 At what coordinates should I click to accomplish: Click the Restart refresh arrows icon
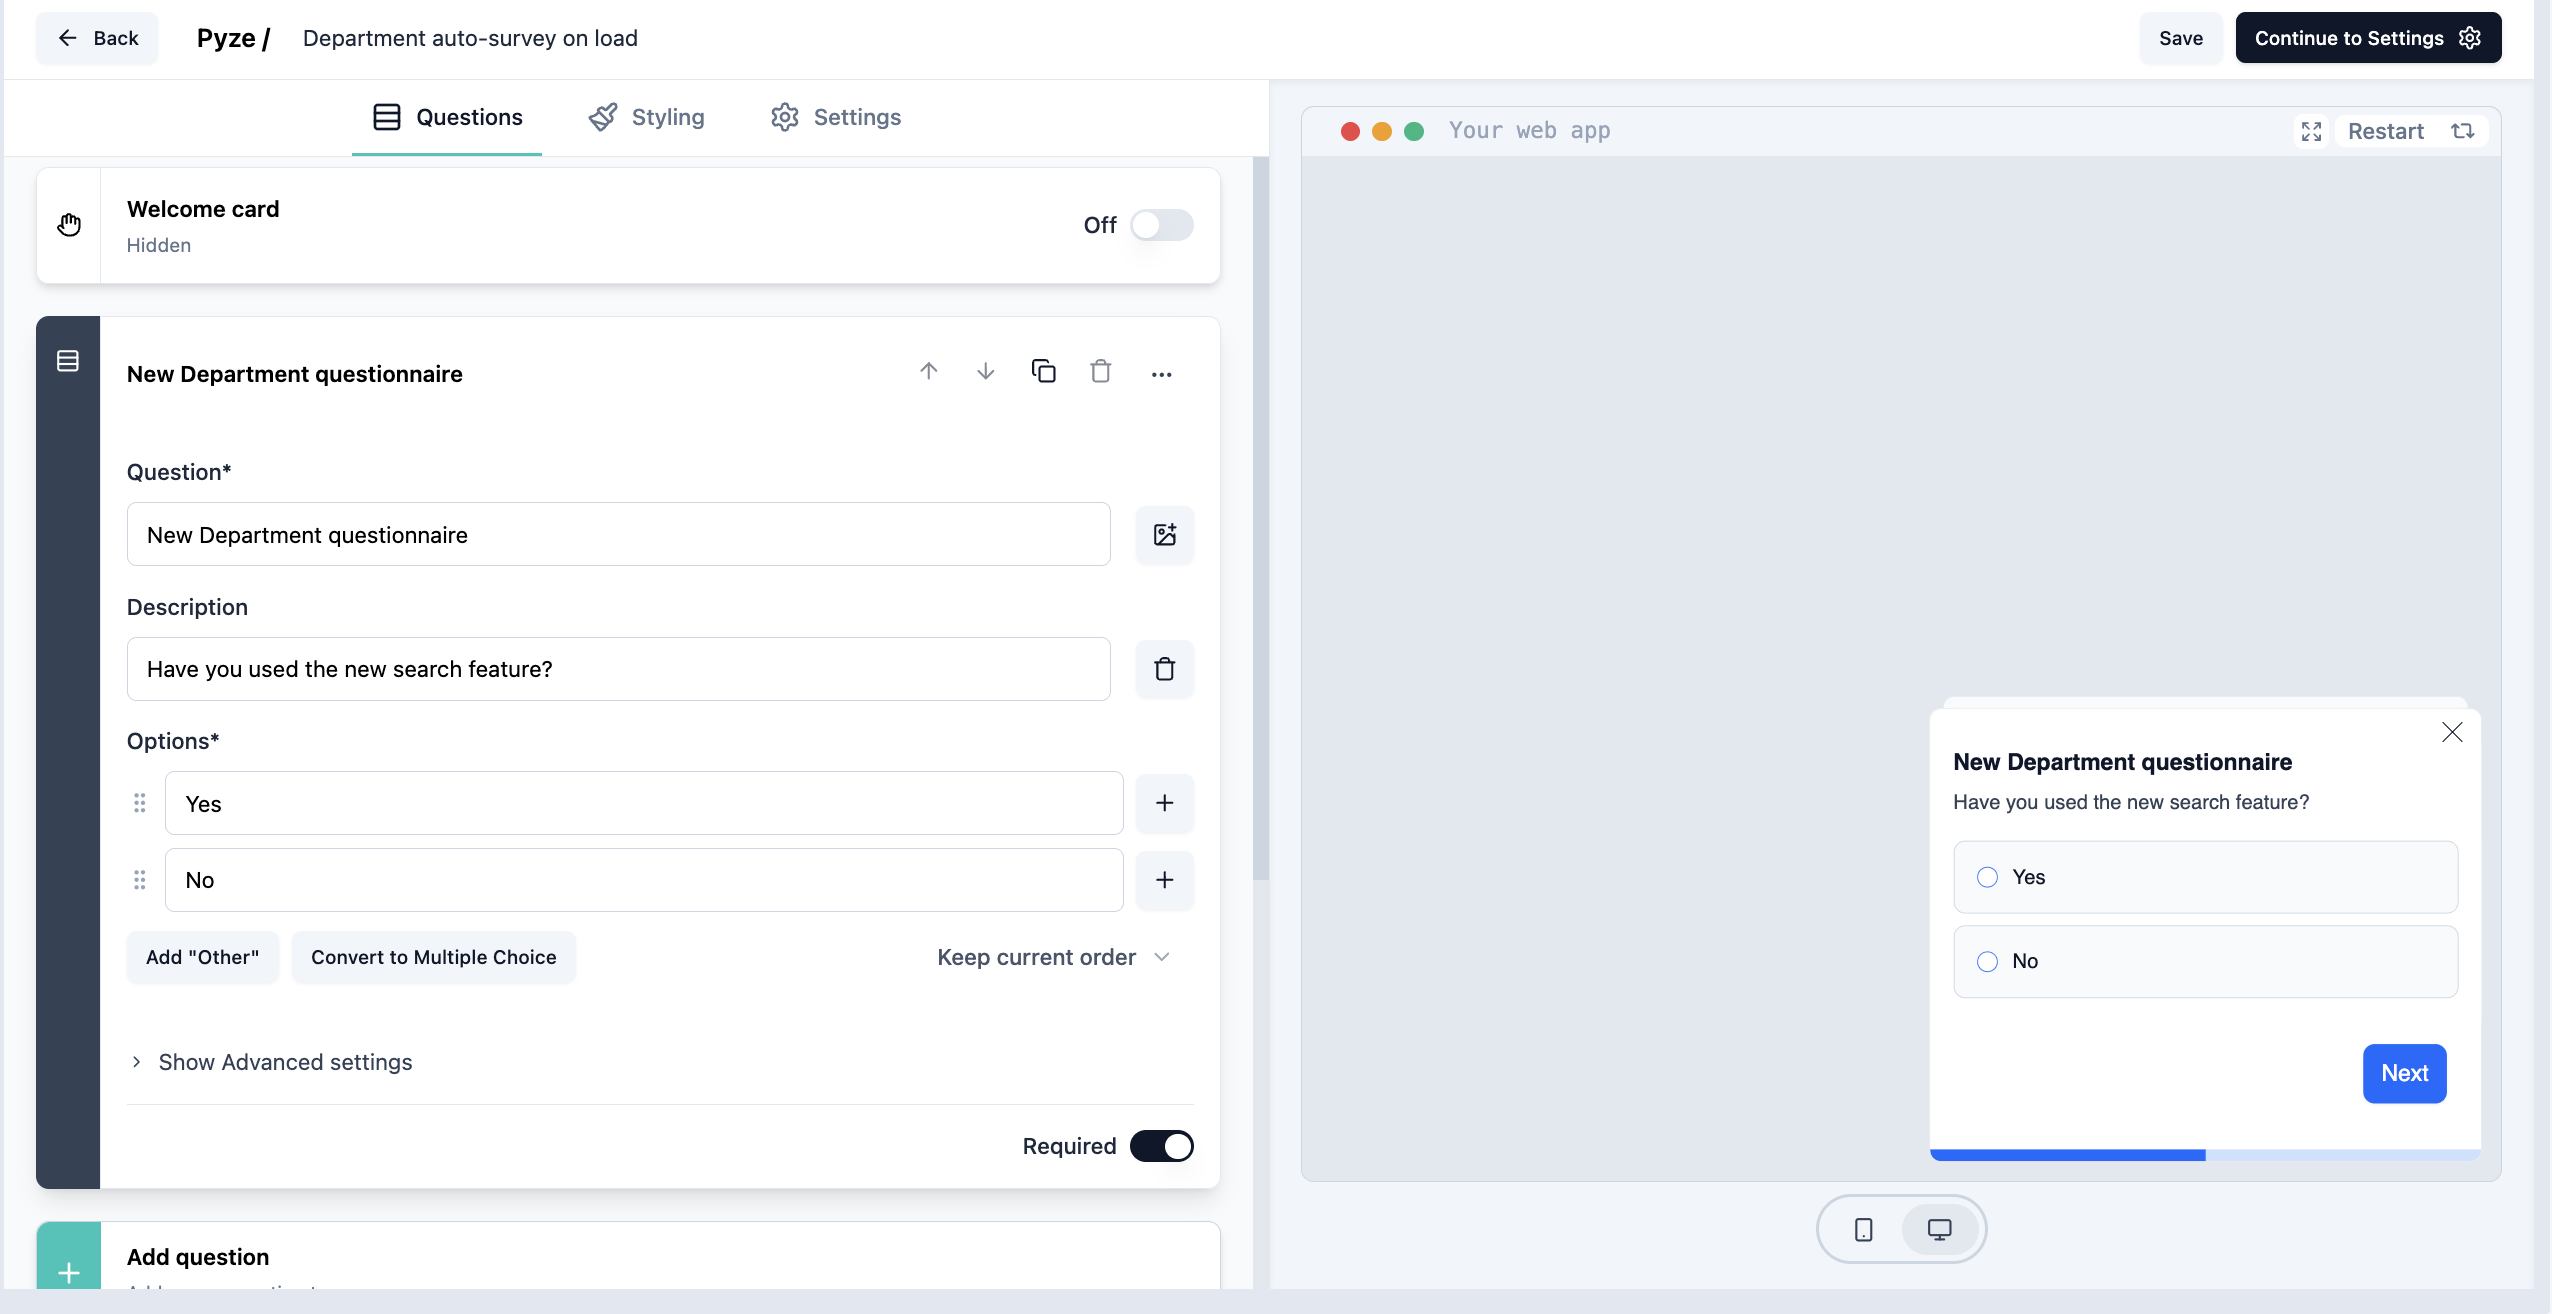[2462, 131]
